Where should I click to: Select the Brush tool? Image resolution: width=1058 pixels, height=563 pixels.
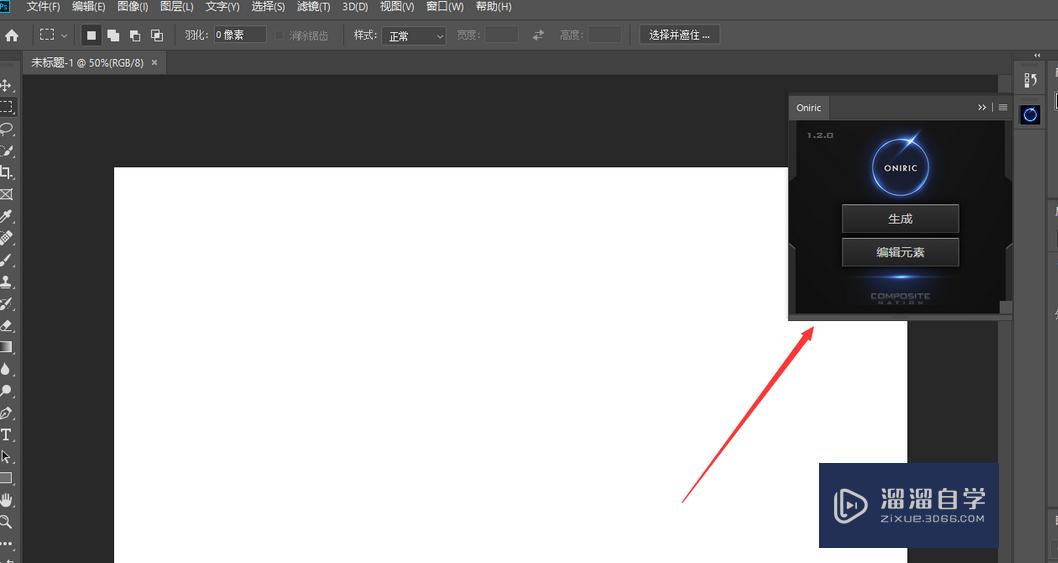click(6, 260)
